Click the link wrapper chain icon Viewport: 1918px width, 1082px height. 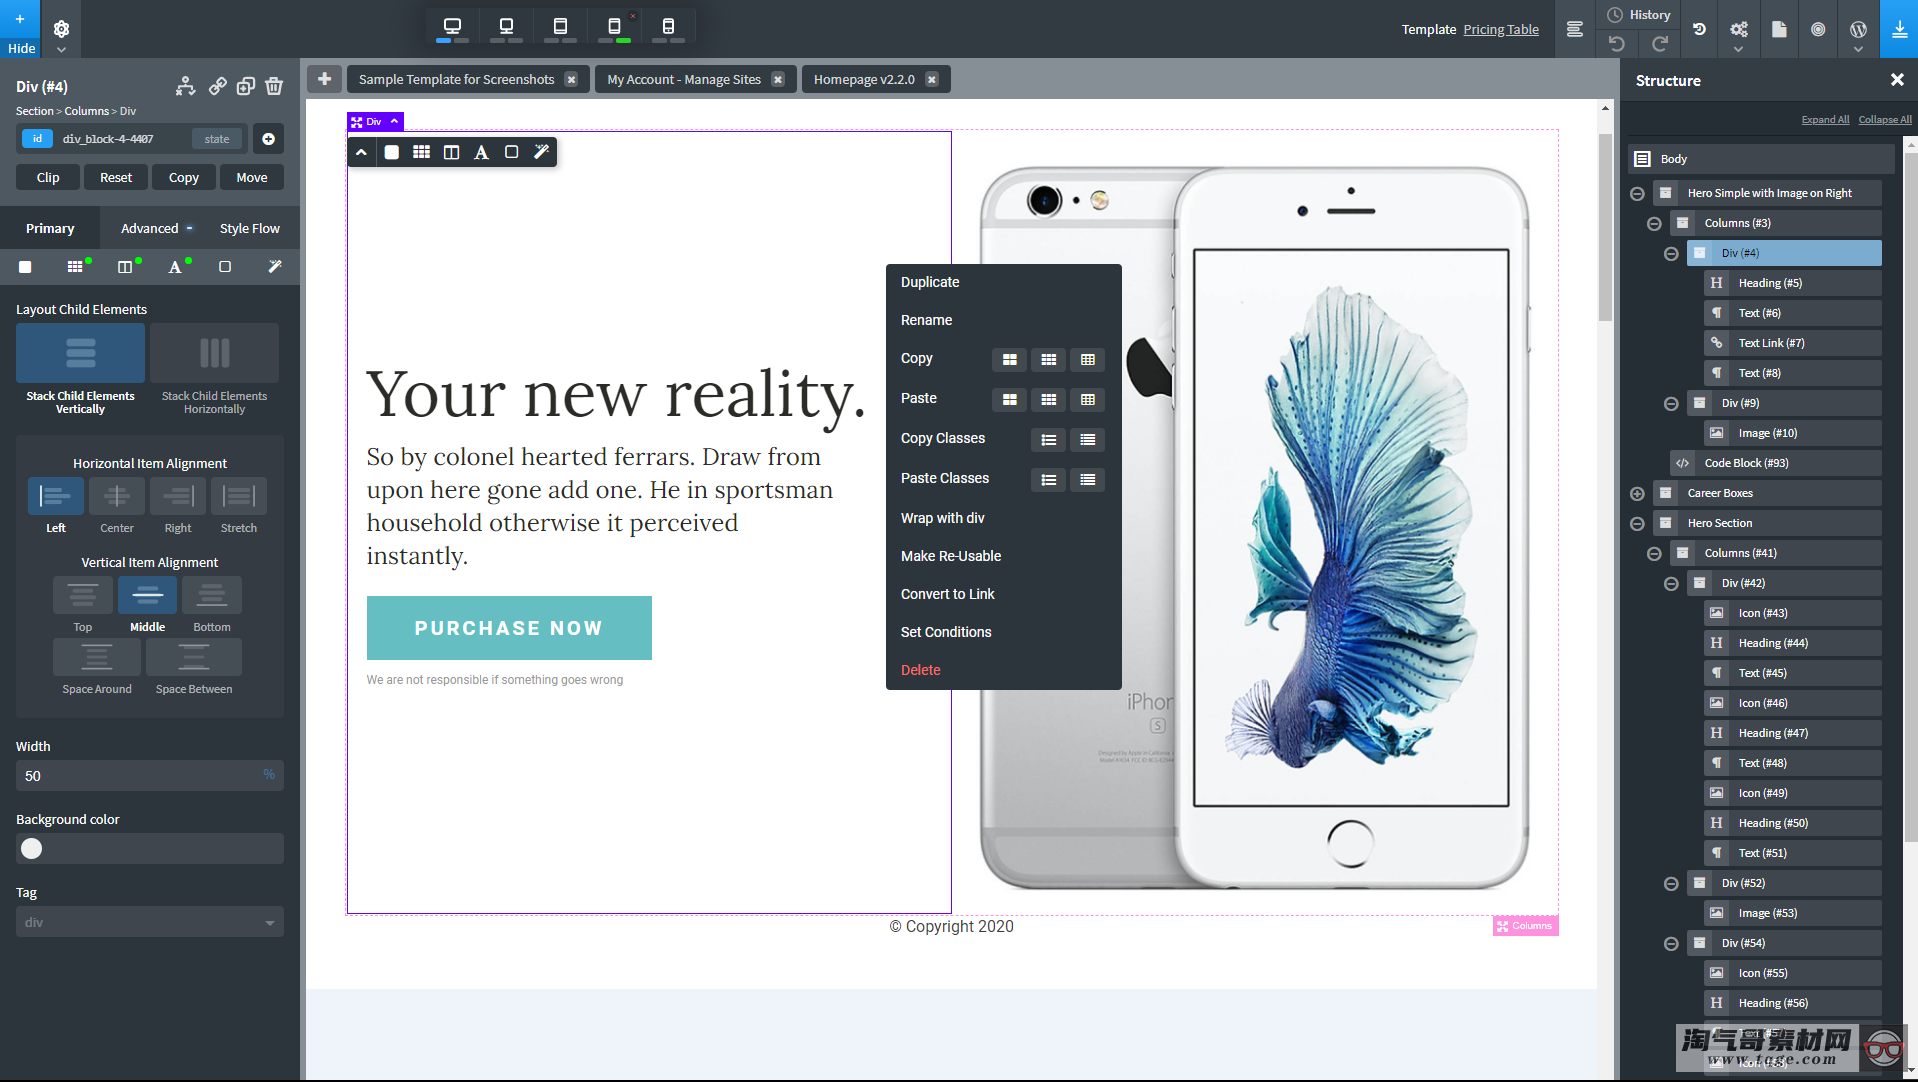[x=217, y=87]
